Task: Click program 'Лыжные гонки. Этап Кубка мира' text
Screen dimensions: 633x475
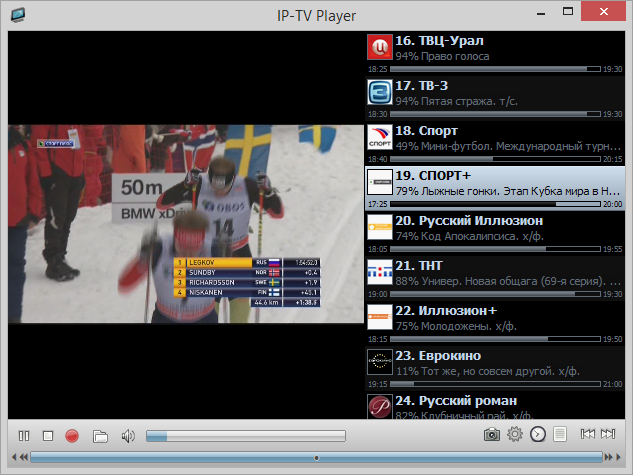Action: pos(505,191)
